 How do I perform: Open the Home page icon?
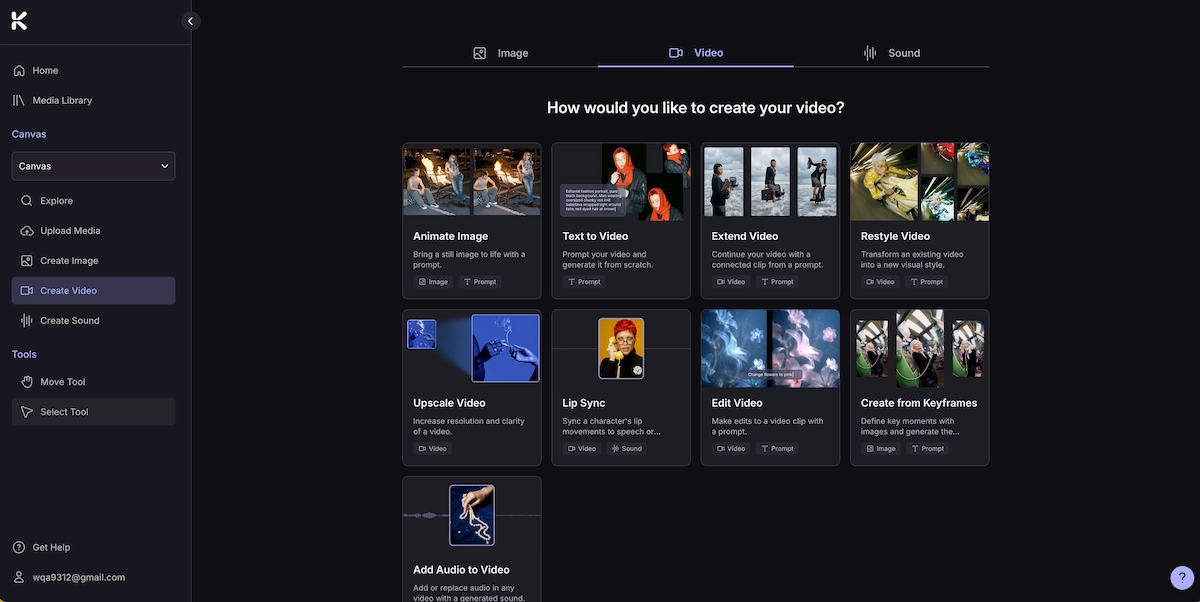[19, 71]
